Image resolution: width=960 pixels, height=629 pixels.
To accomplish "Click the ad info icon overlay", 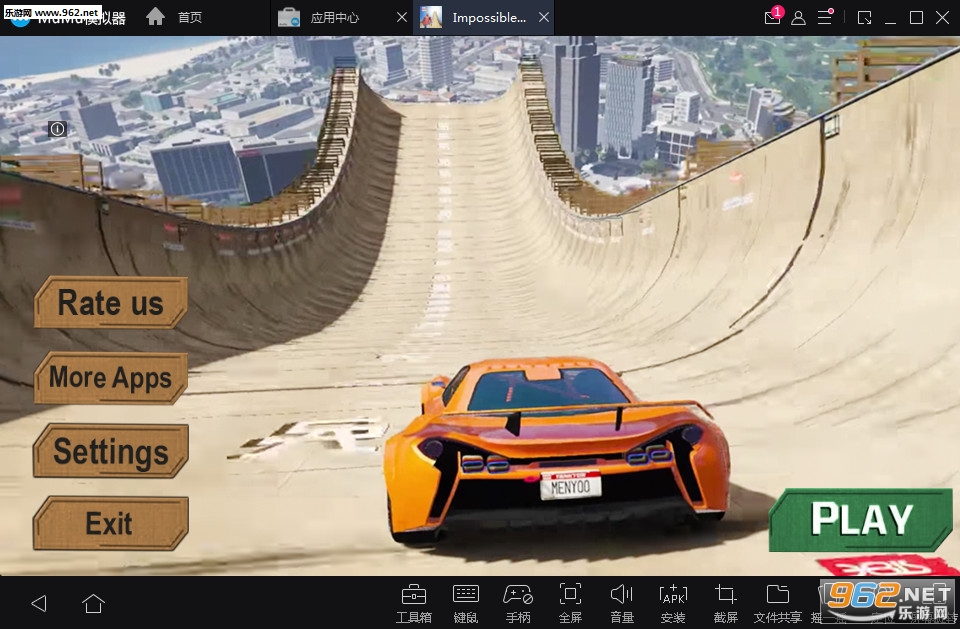I will 57,129.
